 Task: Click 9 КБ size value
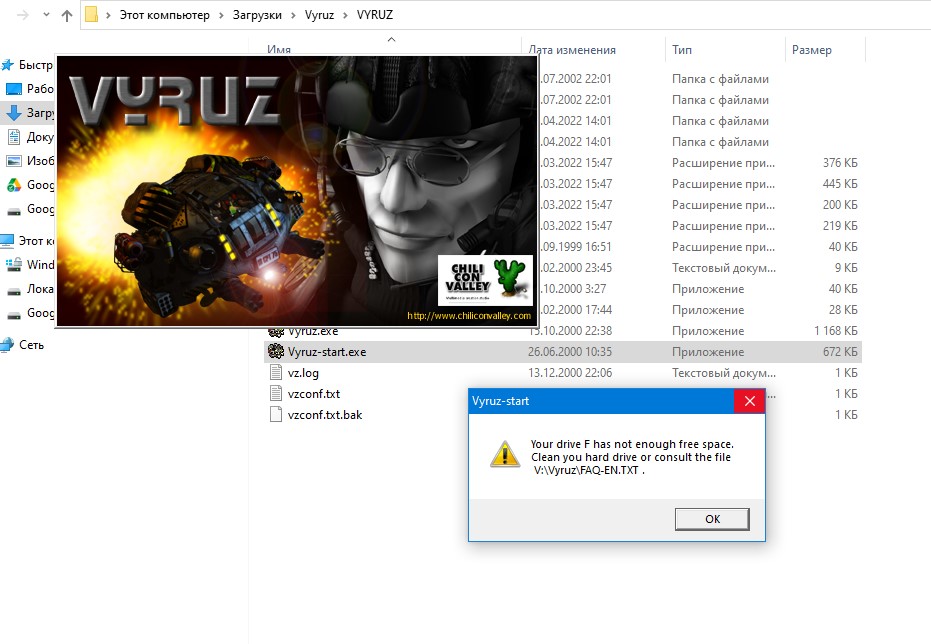coord(846,268)
